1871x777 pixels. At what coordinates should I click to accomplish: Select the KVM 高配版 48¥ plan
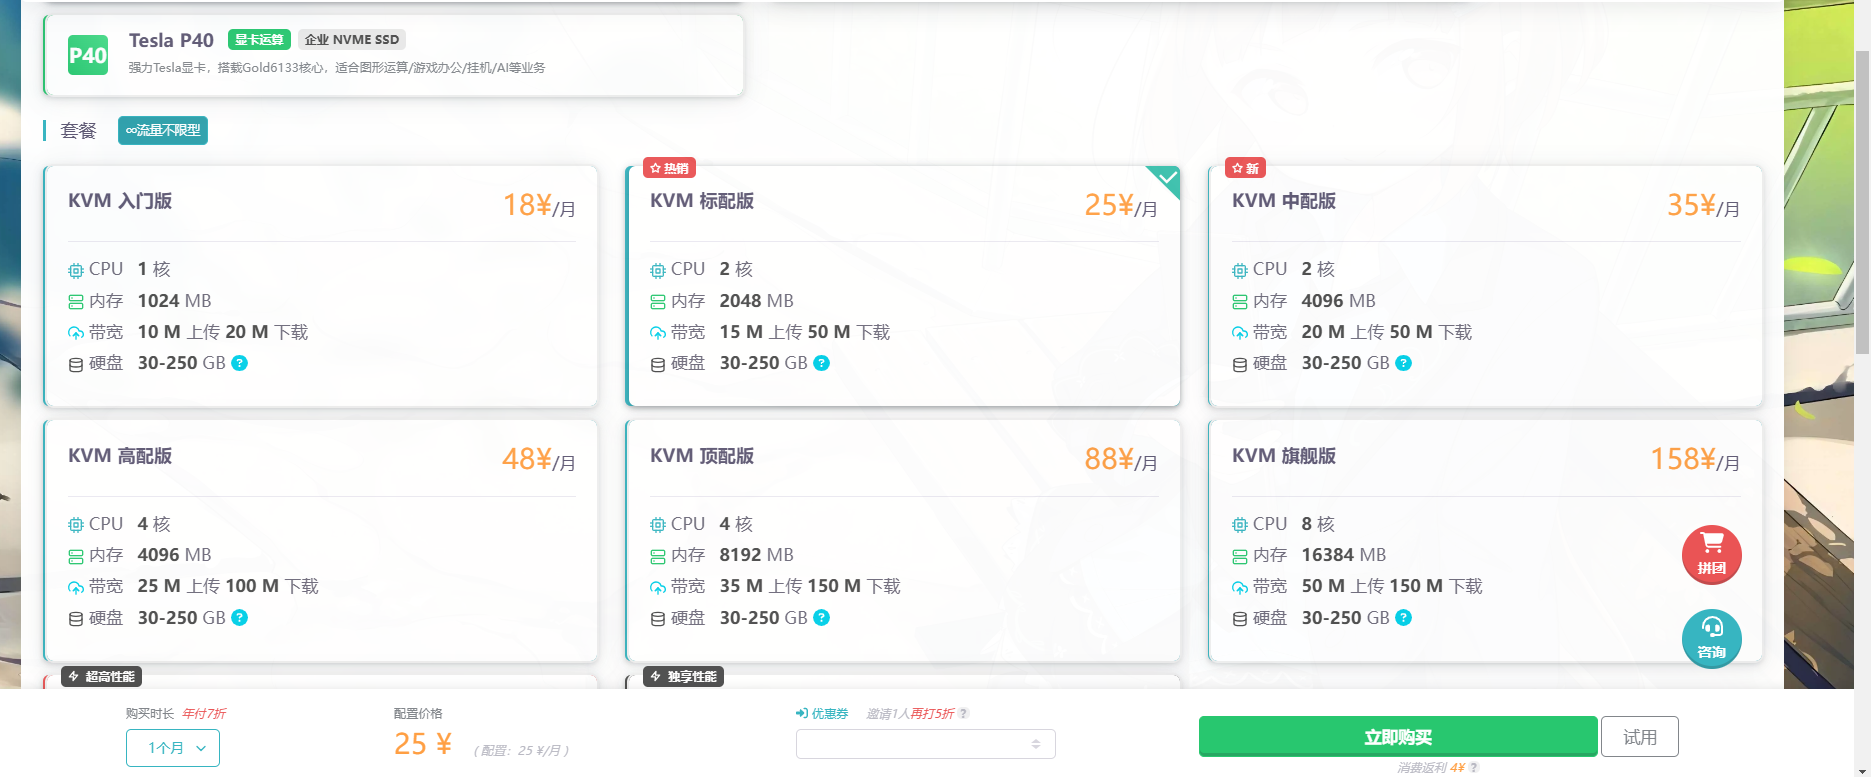point(321,541)
